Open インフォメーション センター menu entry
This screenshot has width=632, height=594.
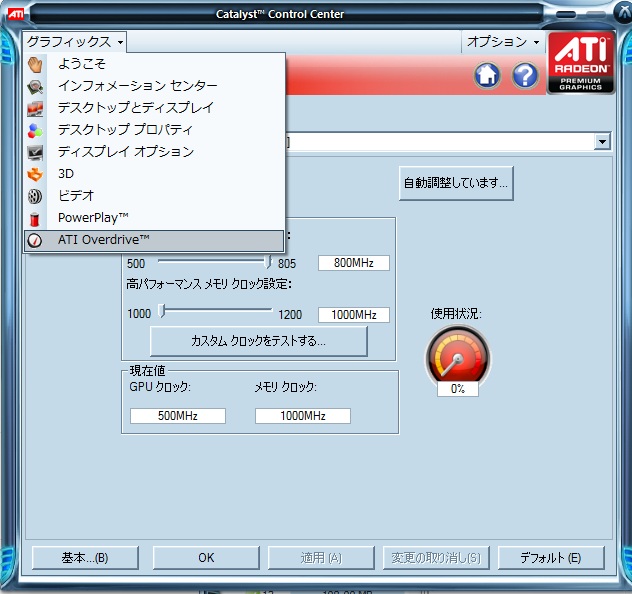(x=154, y=85)
